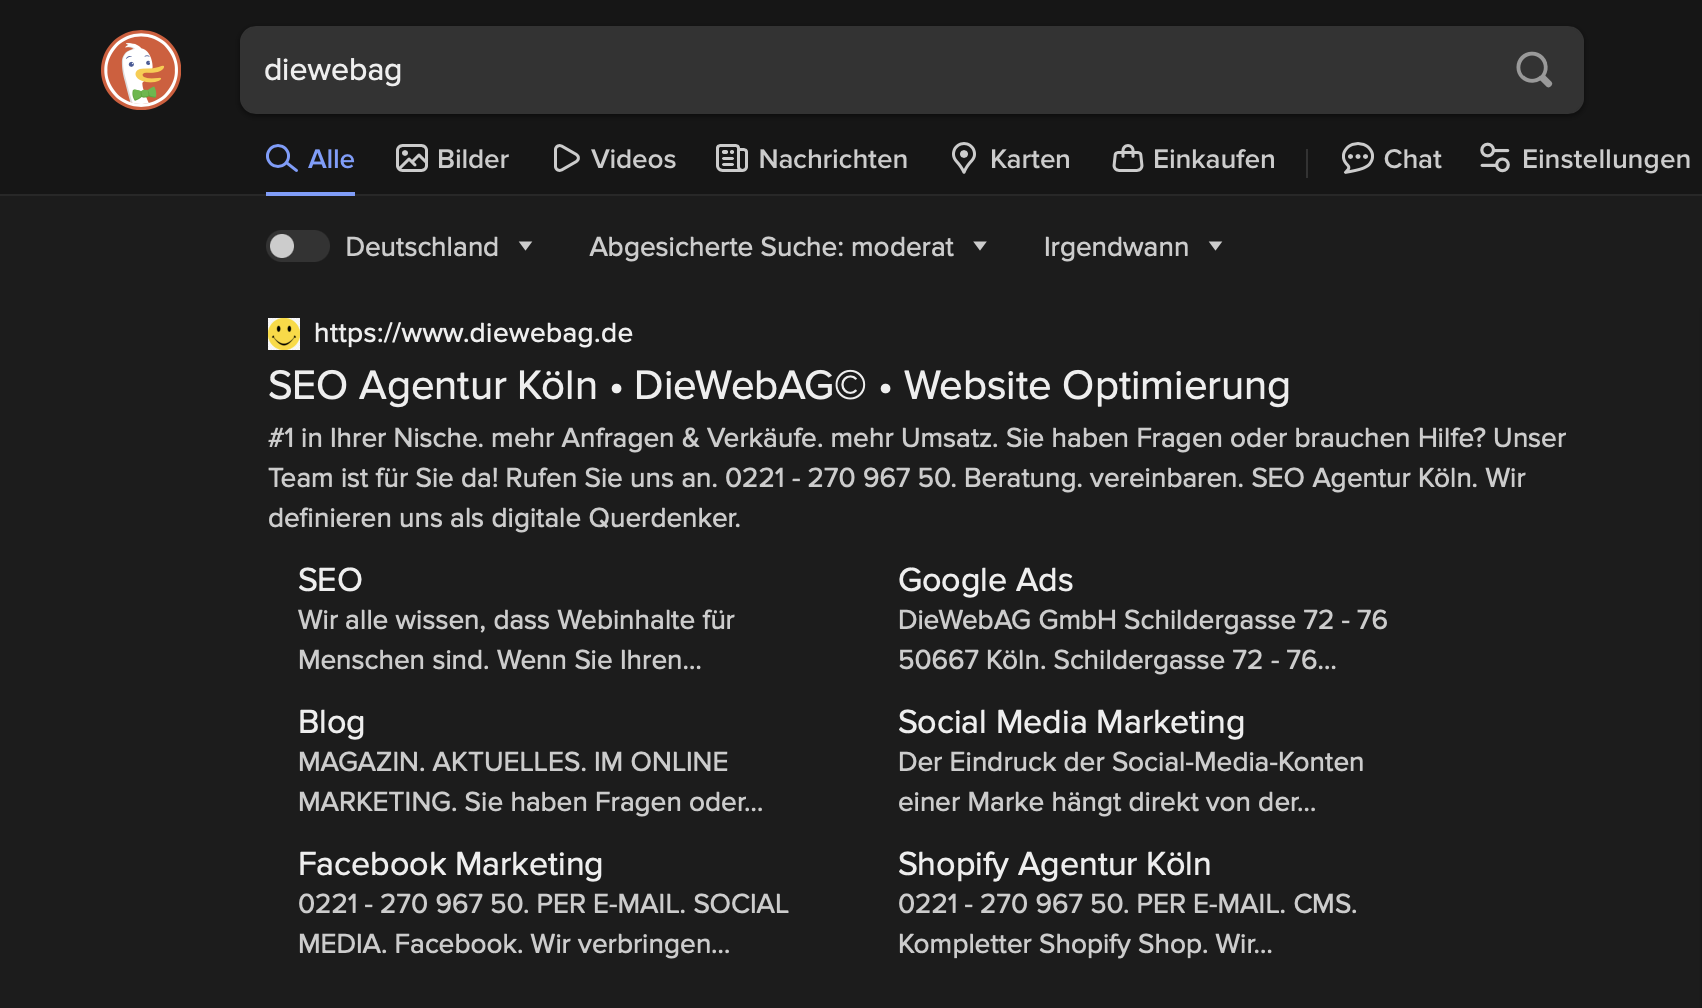Click the Einstellungen sliders icon
1702x1008 pixels.
coord(1495,158)
